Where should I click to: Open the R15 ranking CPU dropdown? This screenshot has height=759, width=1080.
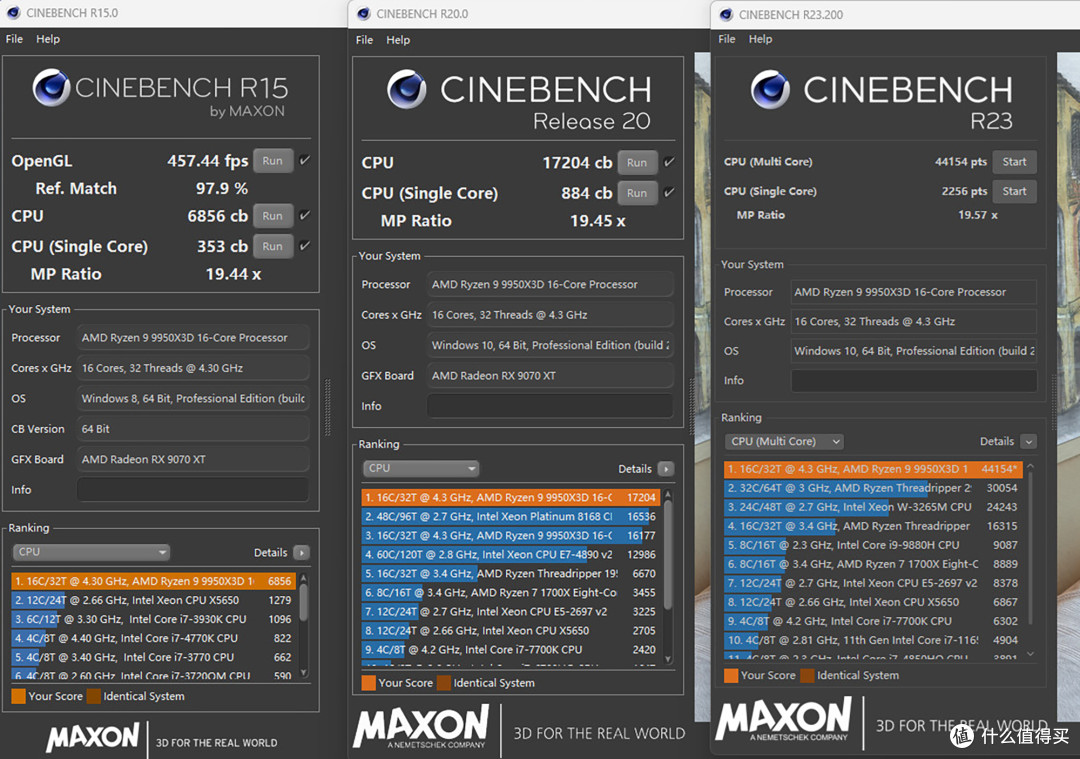point(91,552)
